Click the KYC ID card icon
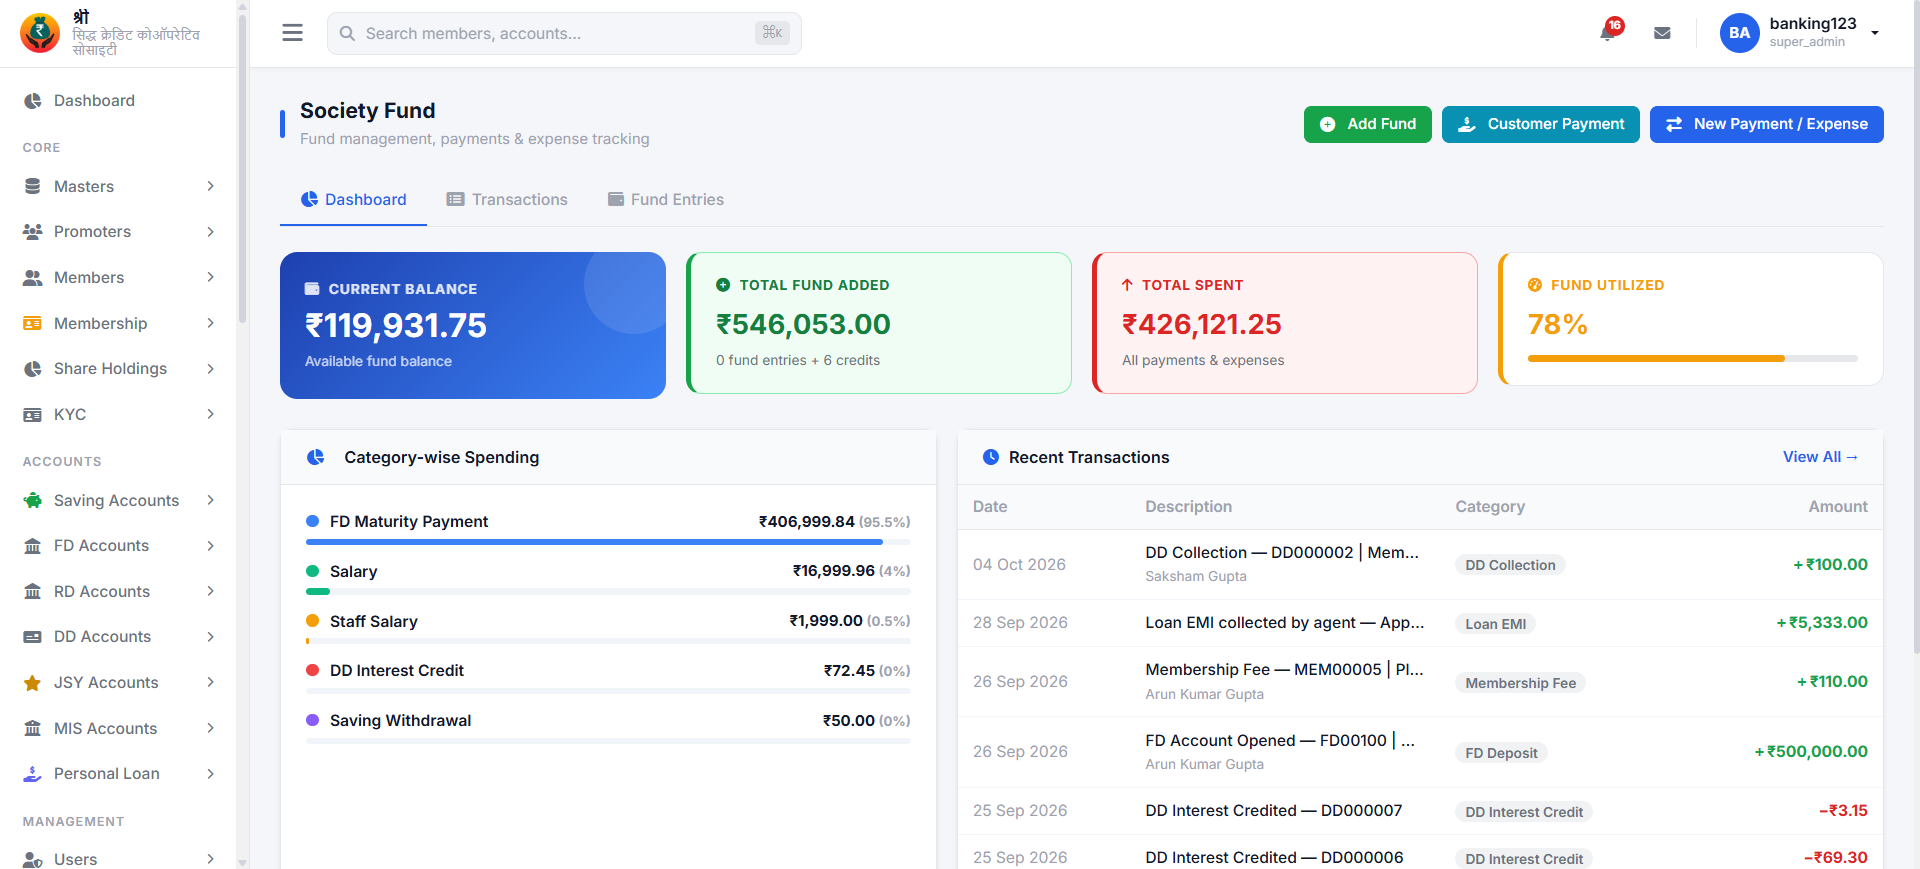Viewport: 1920px width, 869px height. click(33, 415)
